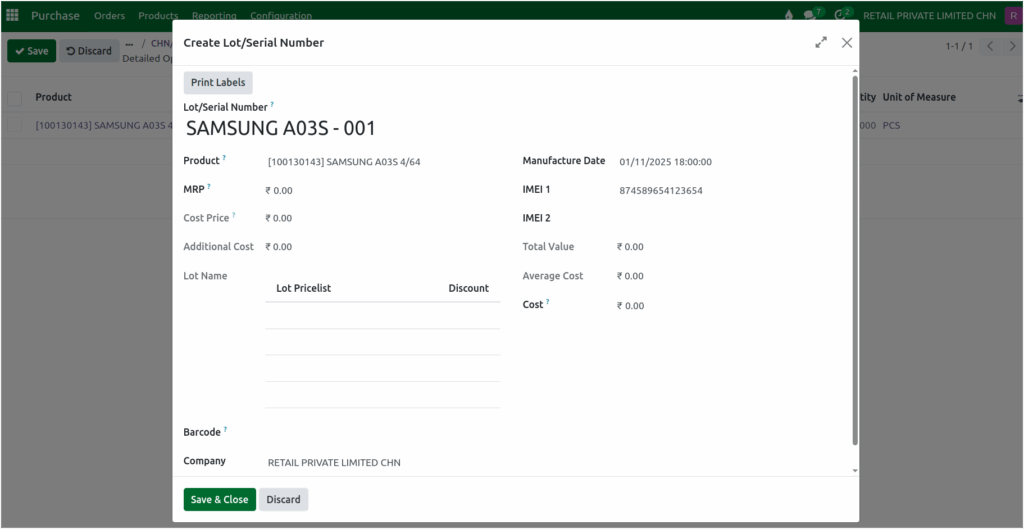Open the apps grid menu icon
This screenshot has width=1024, height=529.
pos(12,15)
